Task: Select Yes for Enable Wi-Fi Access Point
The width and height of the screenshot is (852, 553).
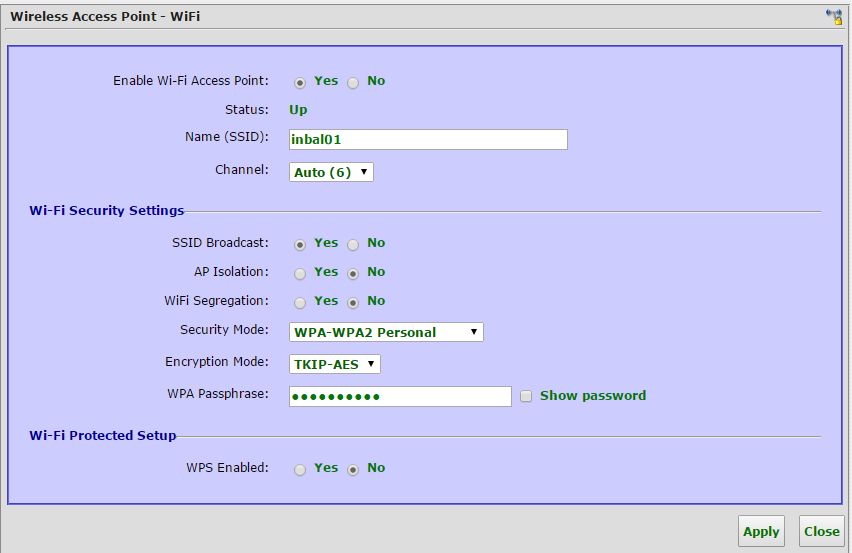Action: [300, 83]
